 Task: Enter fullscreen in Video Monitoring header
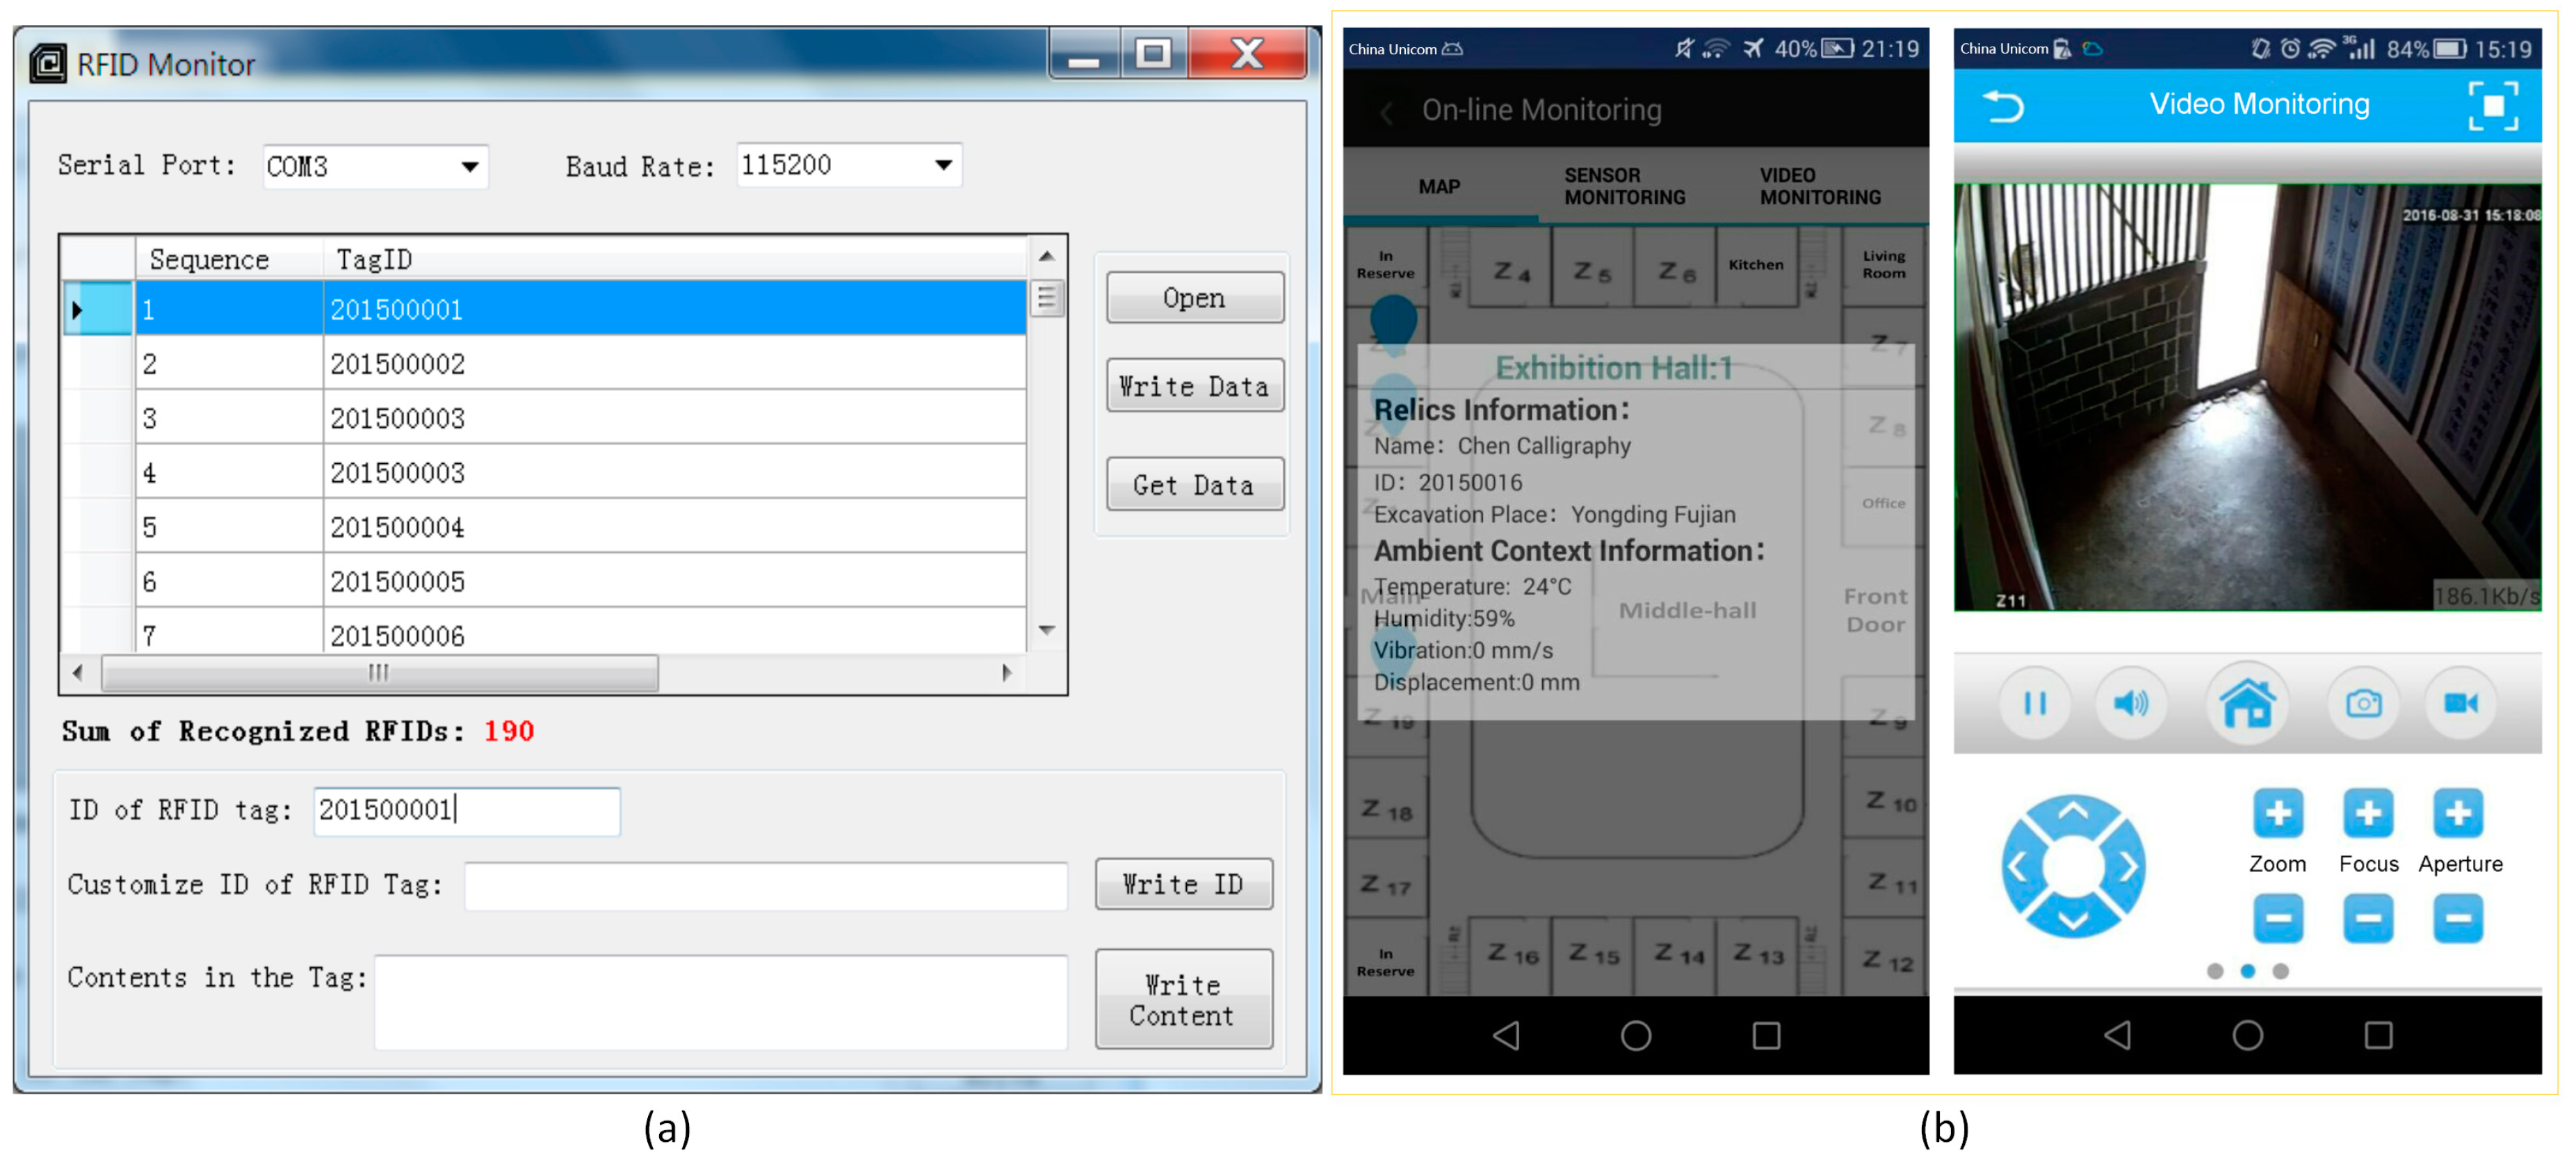(x=2493, y=106)
